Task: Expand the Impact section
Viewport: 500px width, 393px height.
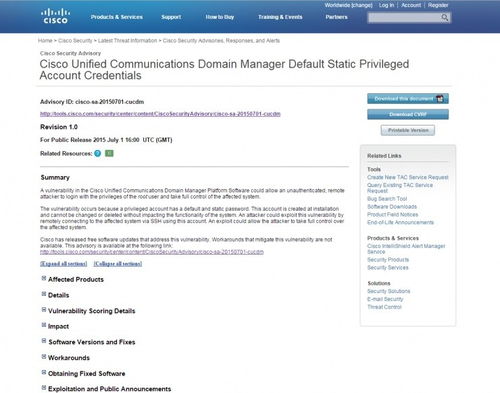Action: pyautogui.click(x=44, y=325)
